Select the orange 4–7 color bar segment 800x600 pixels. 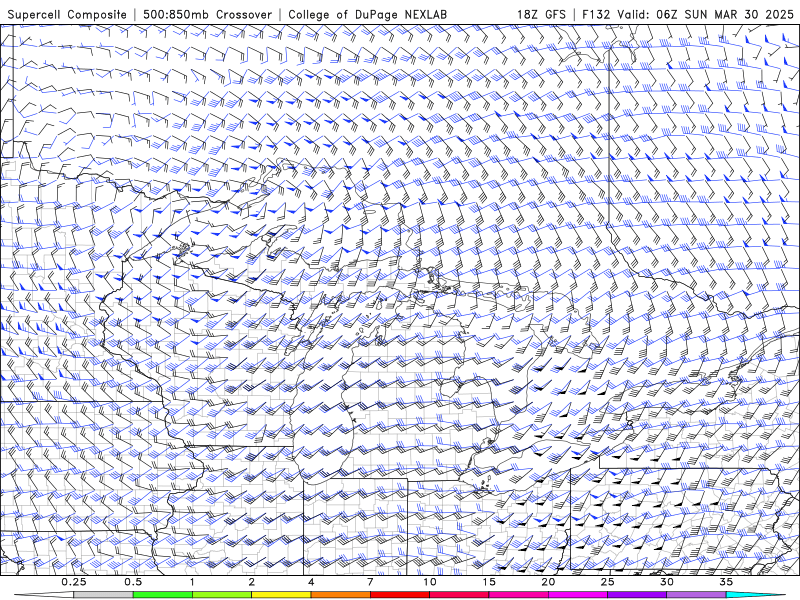[340, 595]
